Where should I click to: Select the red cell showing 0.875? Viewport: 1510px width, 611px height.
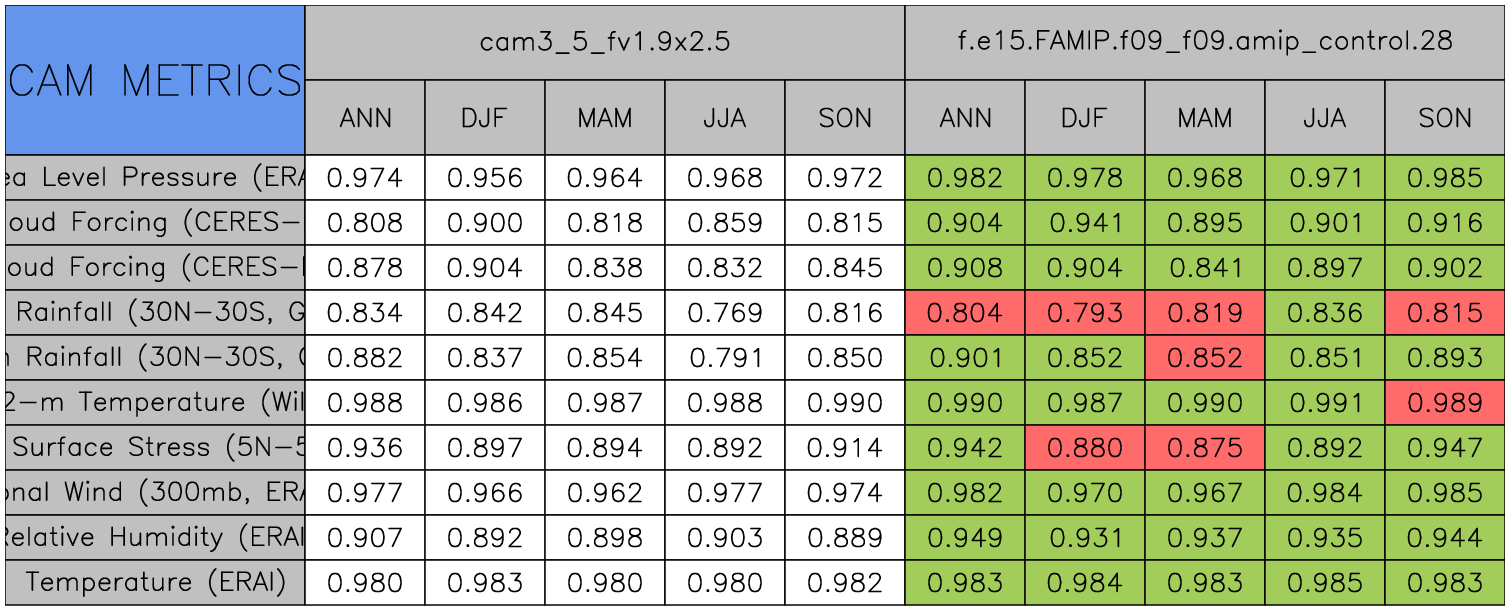(x=1205, y=448)
